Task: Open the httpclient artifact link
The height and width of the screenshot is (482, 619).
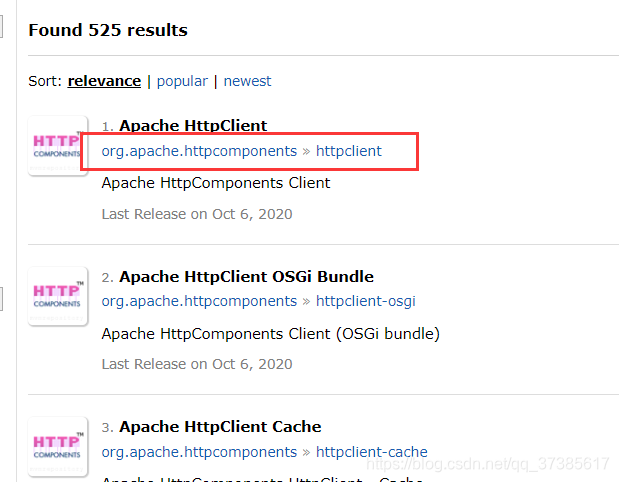Action: tap(349, 151)
